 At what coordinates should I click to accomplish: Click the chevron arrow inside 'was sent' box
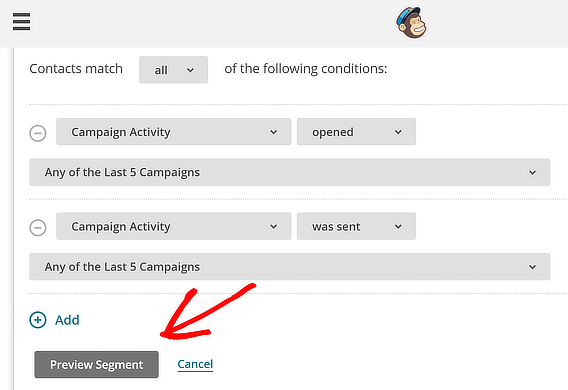pos(398,227)
